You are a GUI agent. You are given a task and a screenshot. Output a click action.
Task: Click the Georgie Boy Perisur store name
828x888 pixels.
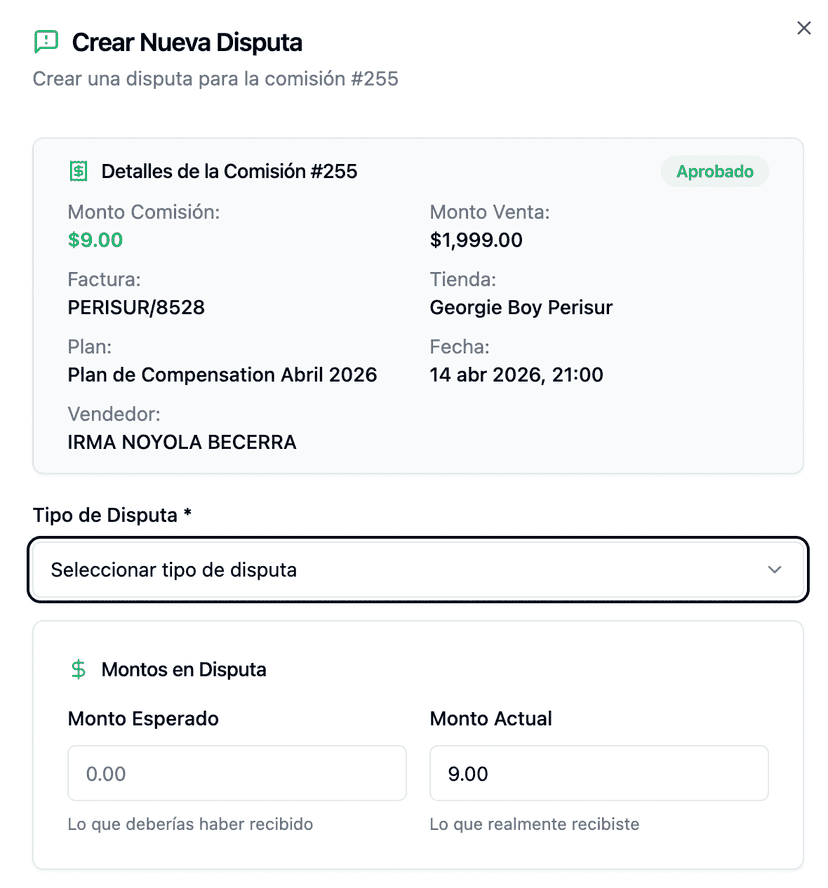(521, 308)
